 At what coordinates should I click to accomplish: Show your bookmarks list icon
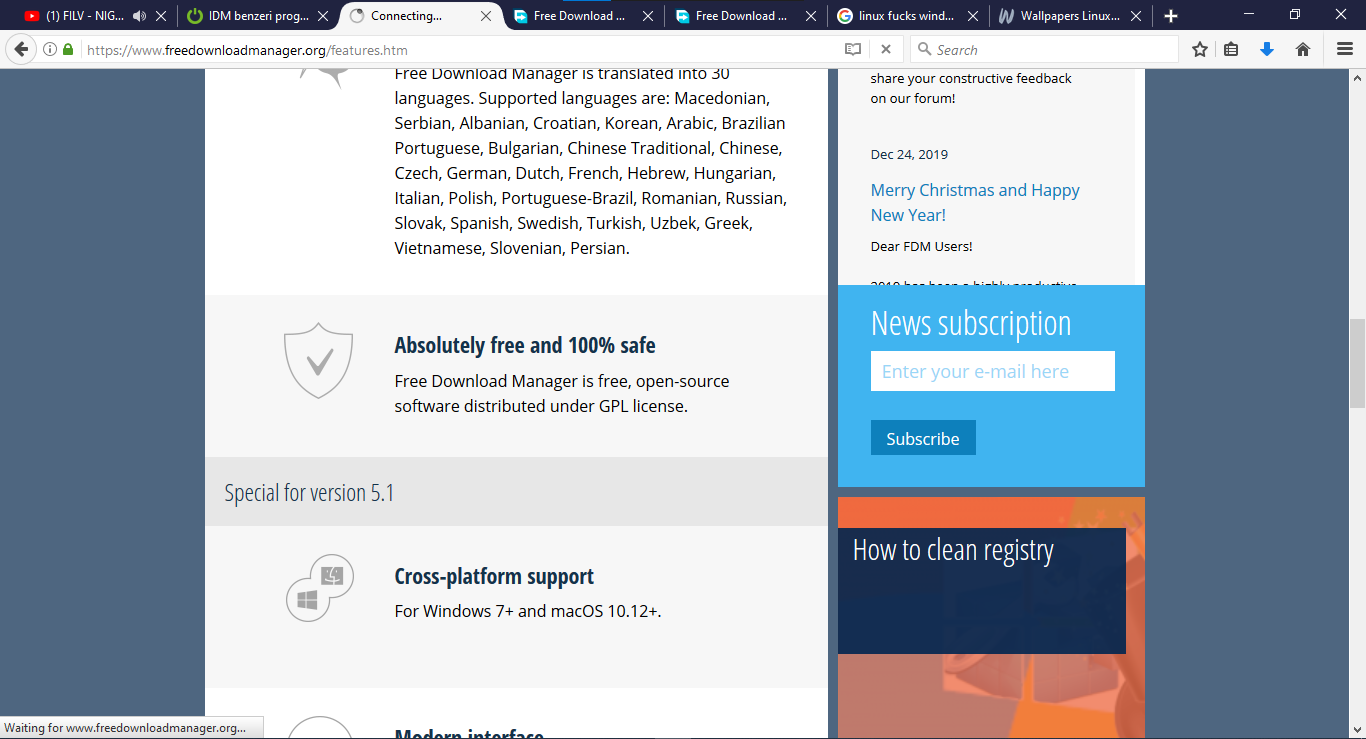pyautogui.click(x=1231, y=49)
